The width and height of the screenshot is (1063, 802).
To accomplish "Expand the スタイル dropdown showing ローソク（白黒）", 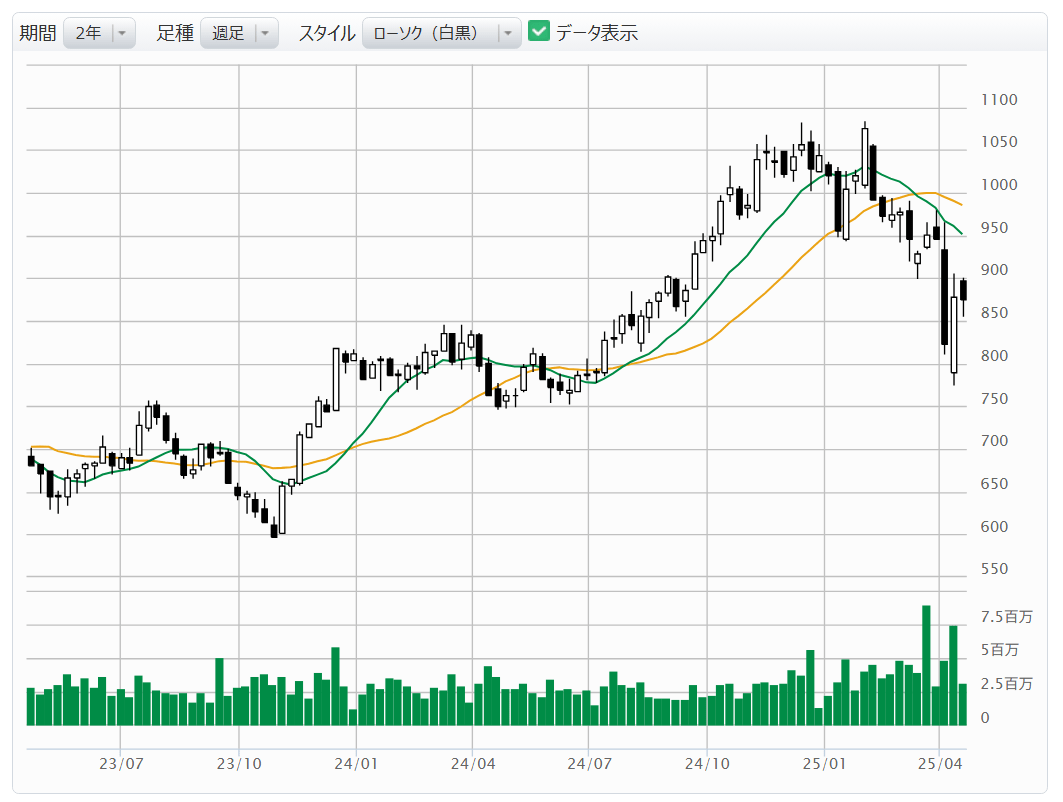I will tap(441, 33).
